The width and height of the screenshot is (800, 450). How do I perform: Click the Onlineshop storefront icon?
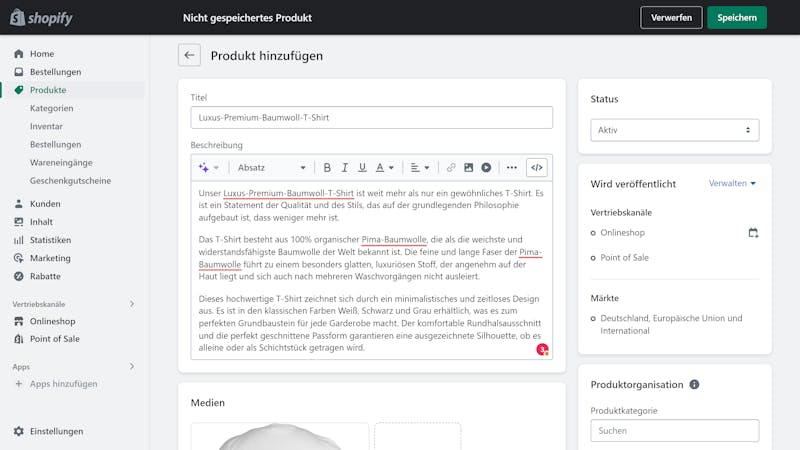pos(19,321)
